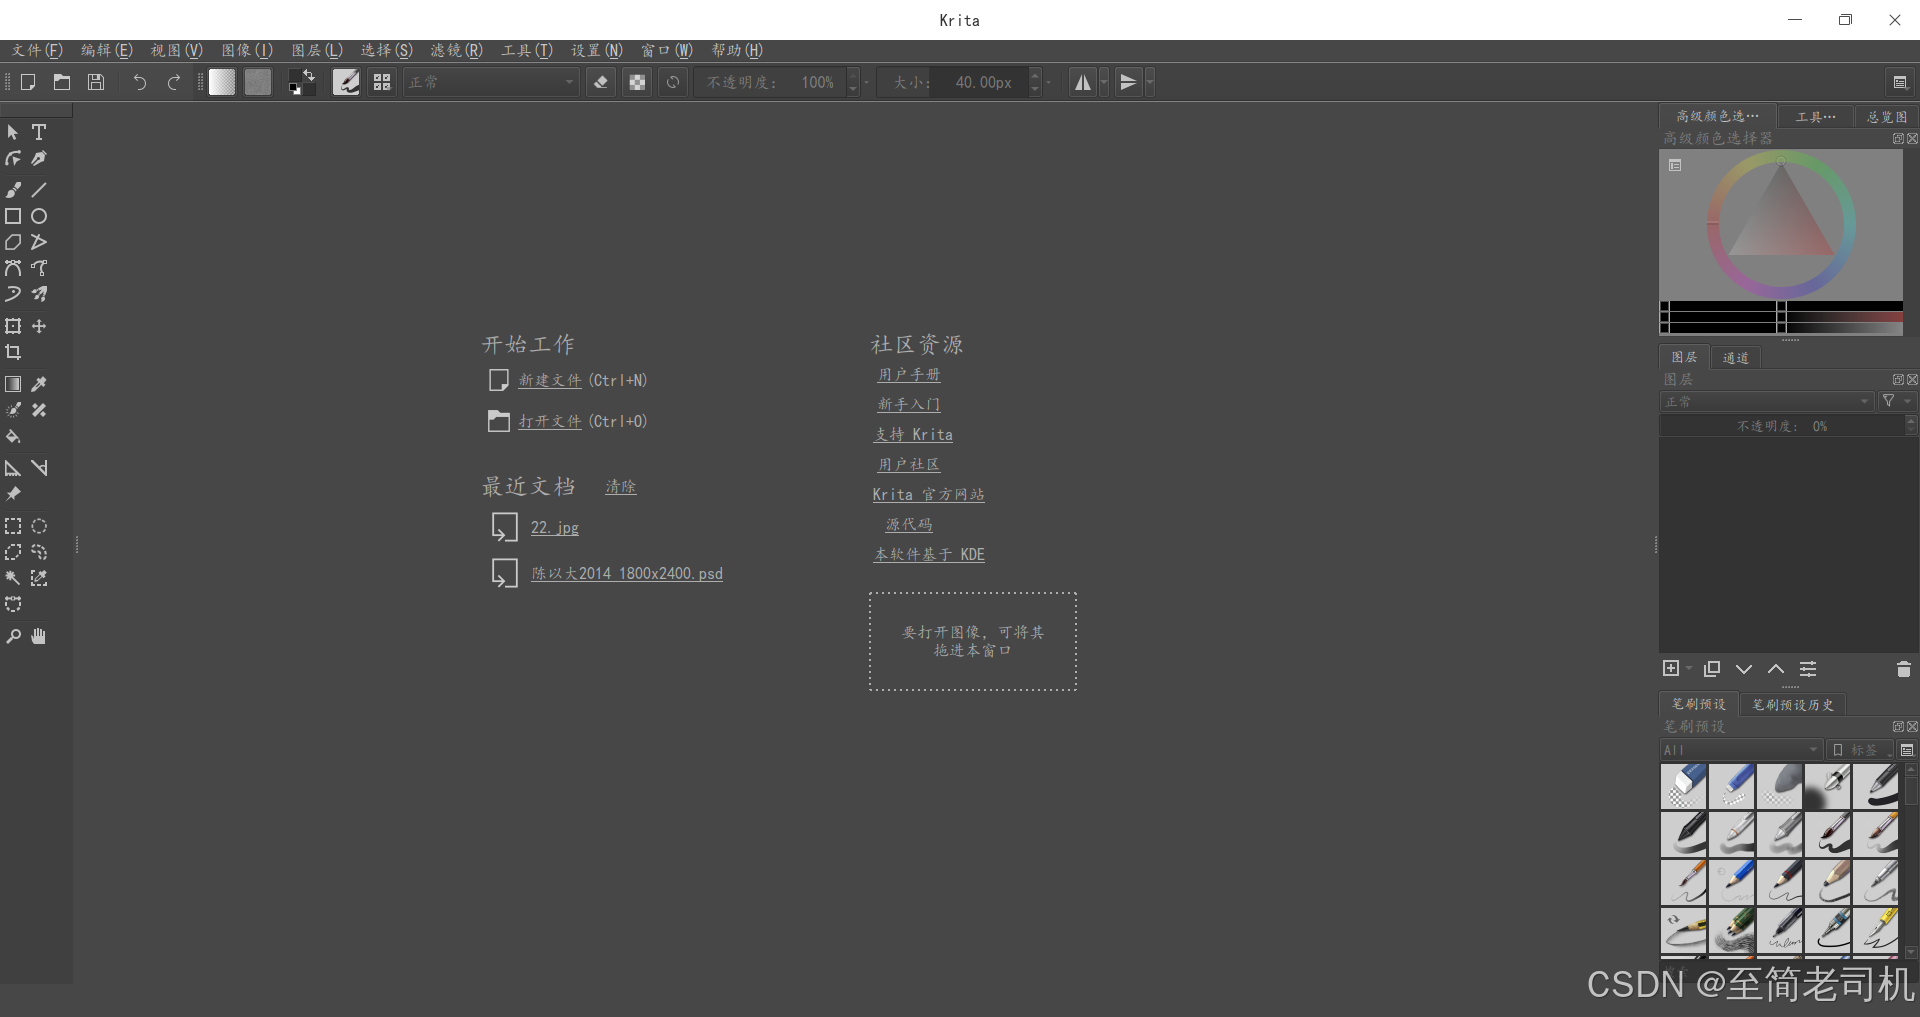Screen dimensions: 1920x1017
Task: Toggle eraser mode in toolbar
Action: tap(600, 82)
